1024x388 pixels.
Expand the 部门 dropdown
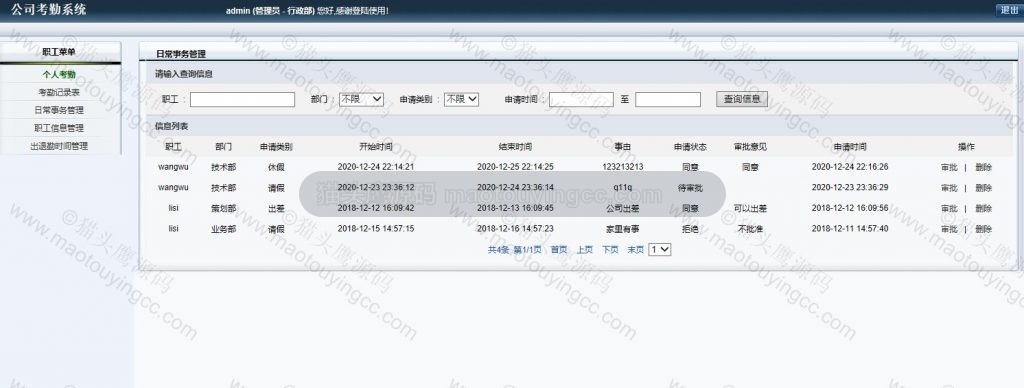[x=361, y=99]
